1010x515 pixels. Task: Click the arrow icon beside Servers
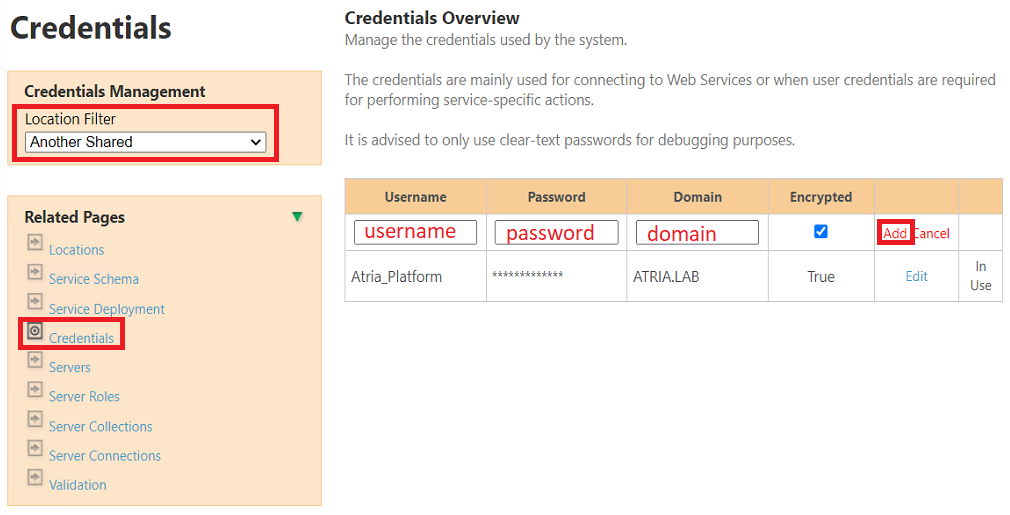(35, 360)
